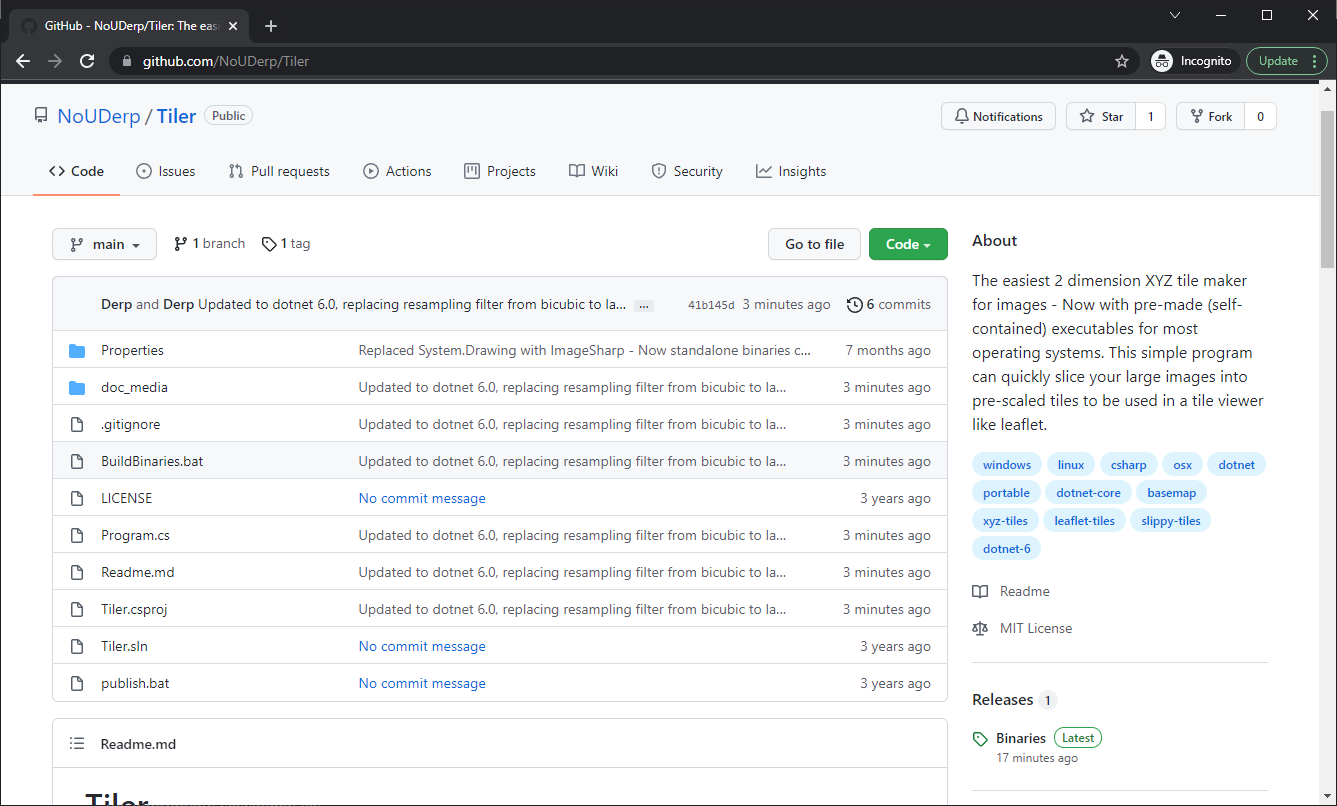Fork the Tiler repository
1337x806 pixels.
(x=1211, y=117)
